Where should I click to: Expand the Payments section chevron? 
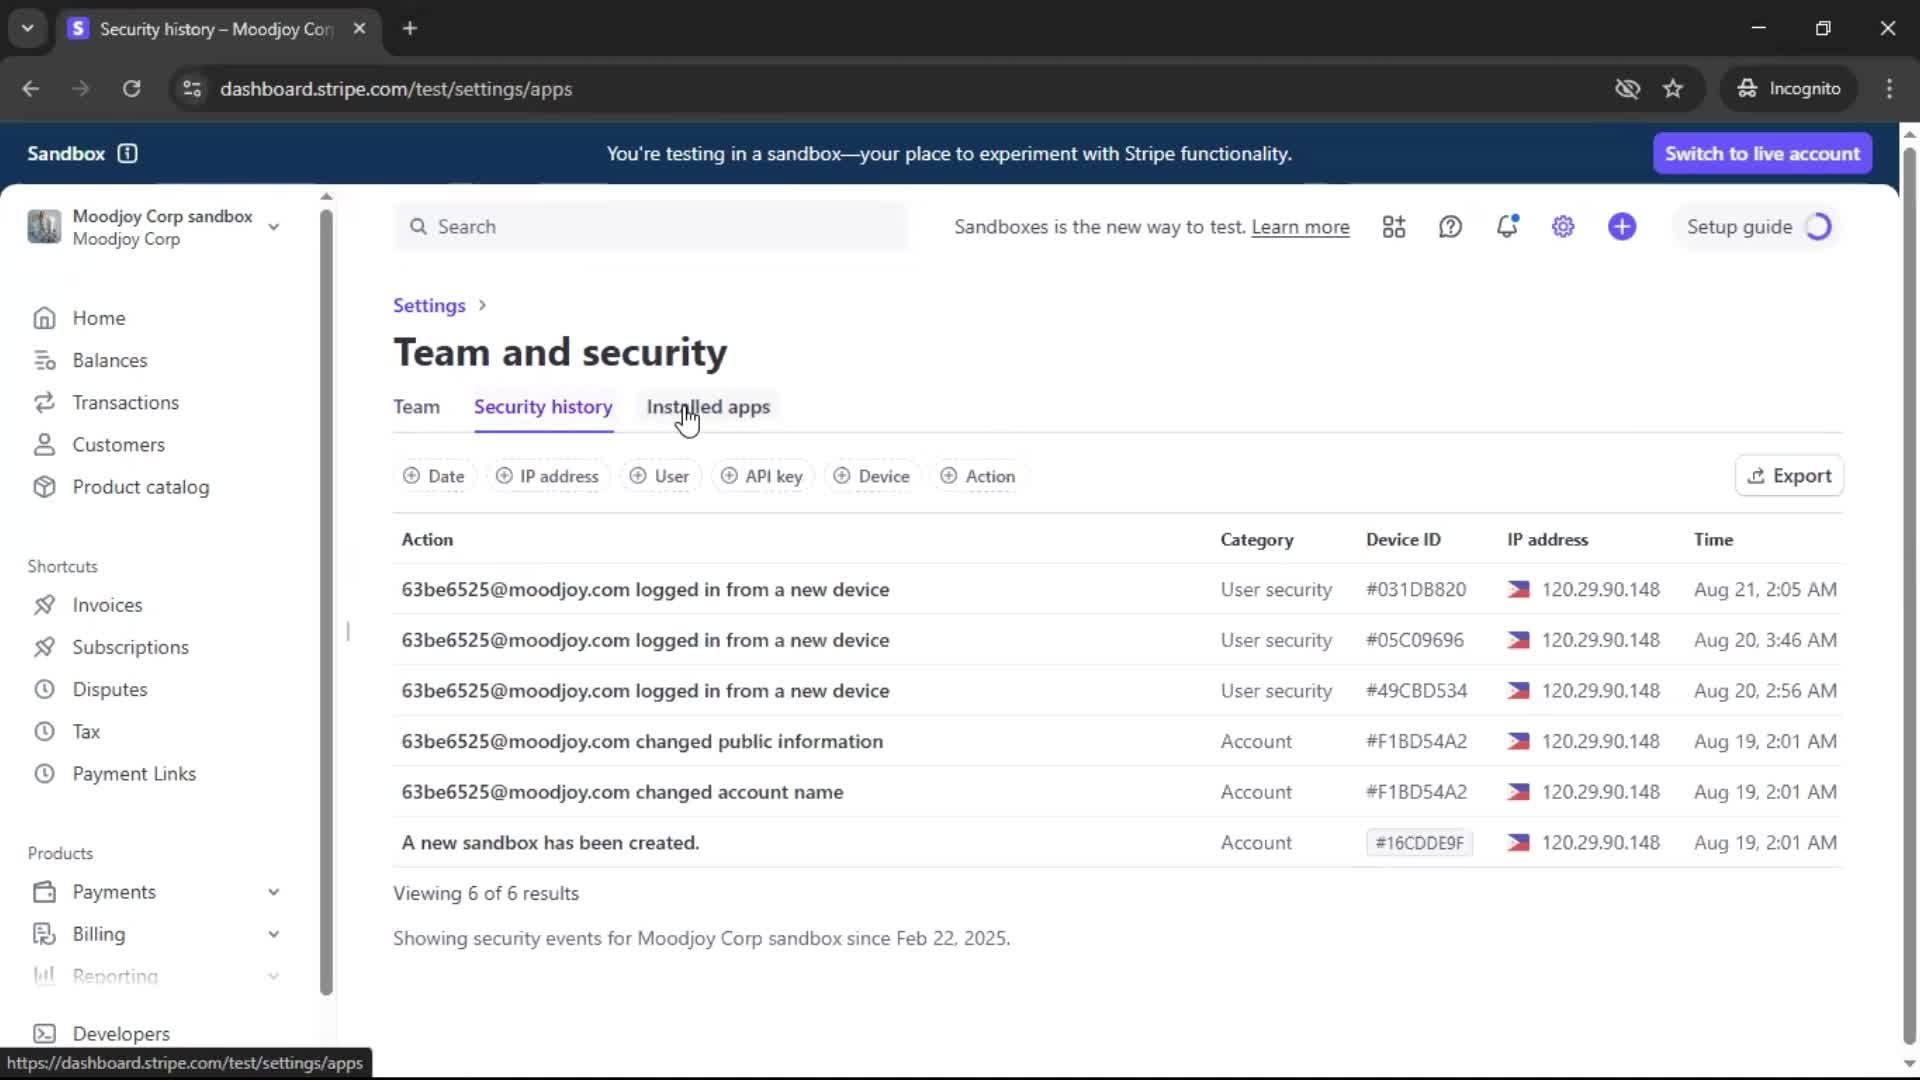pyautogui.click(x=273, y=892)
